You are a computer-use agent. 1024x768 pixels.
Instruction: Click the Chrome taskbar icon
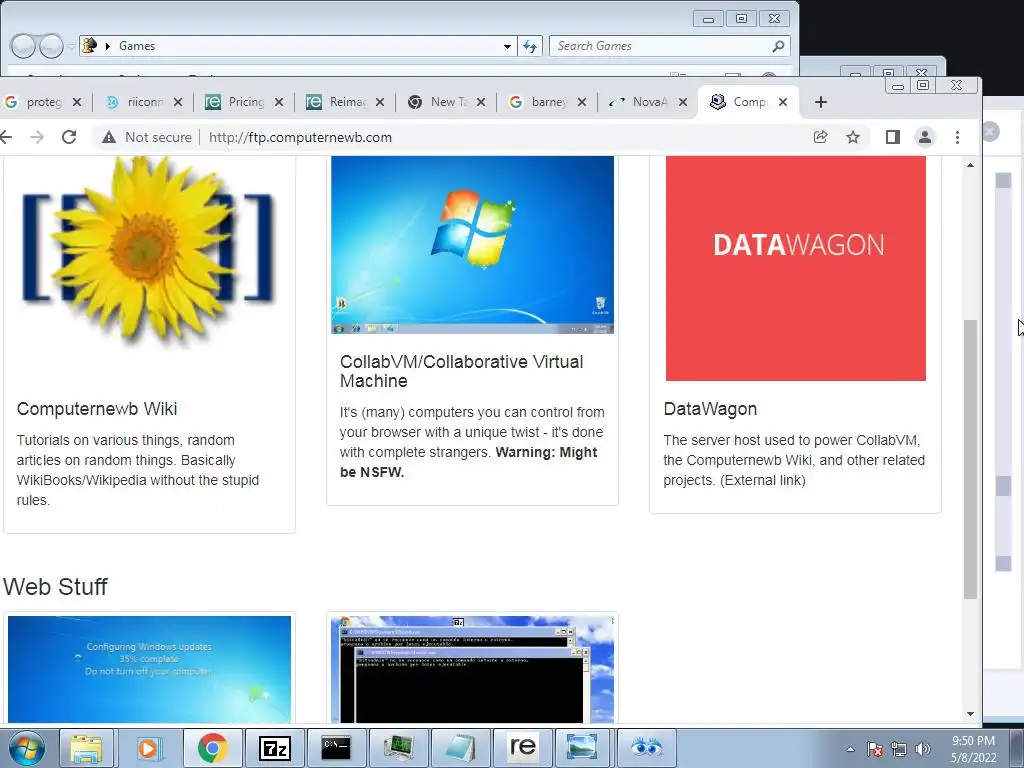tap(212, 748)
